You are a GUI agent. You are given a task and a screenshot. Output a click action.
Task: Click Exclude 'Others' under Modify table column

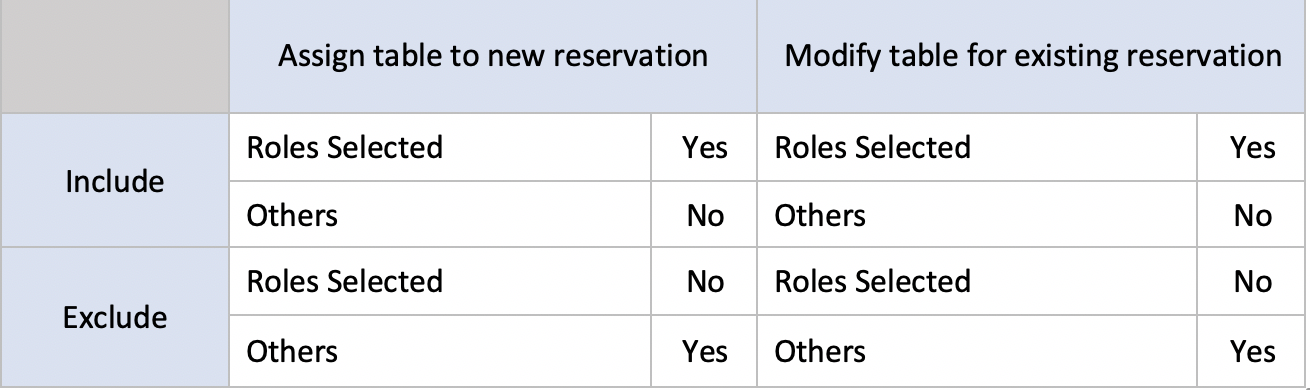820,351
